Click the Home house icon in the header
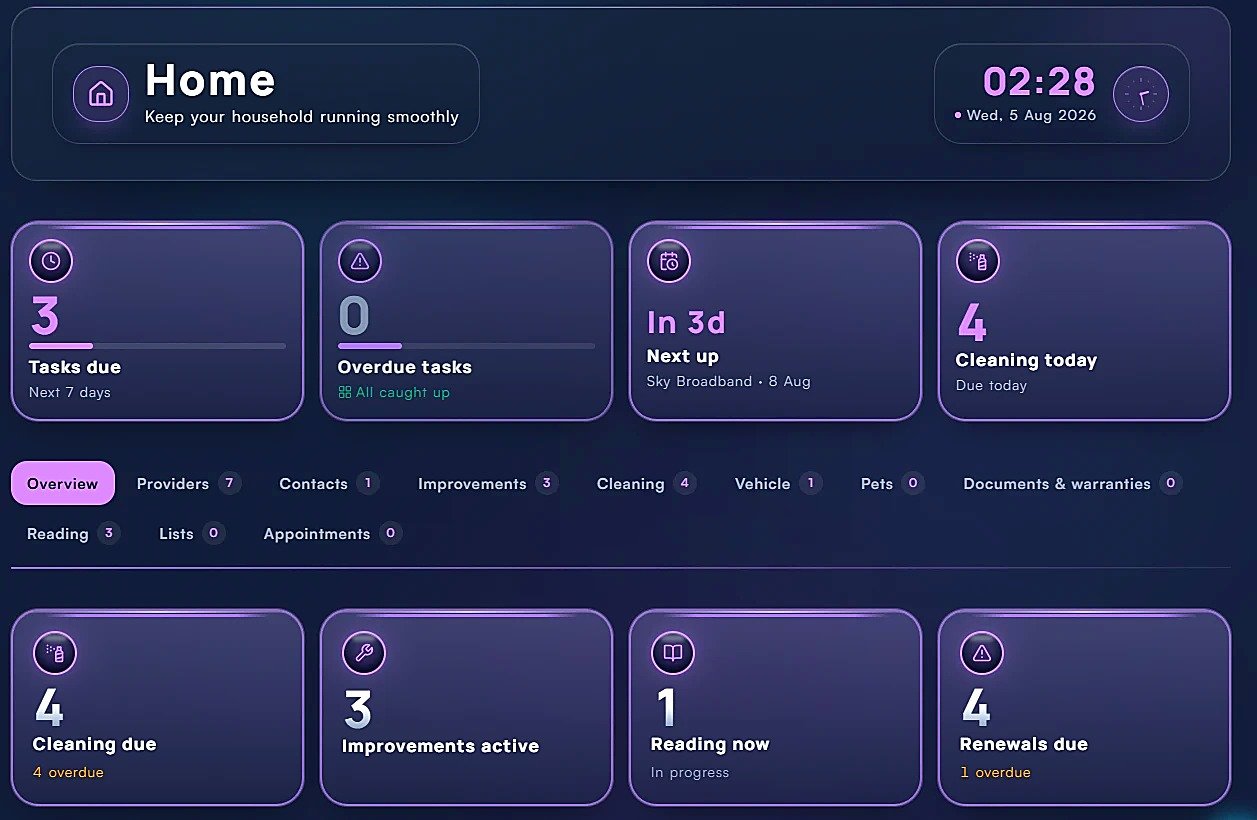Screen dimensions: 1257x820 [101, 94]
